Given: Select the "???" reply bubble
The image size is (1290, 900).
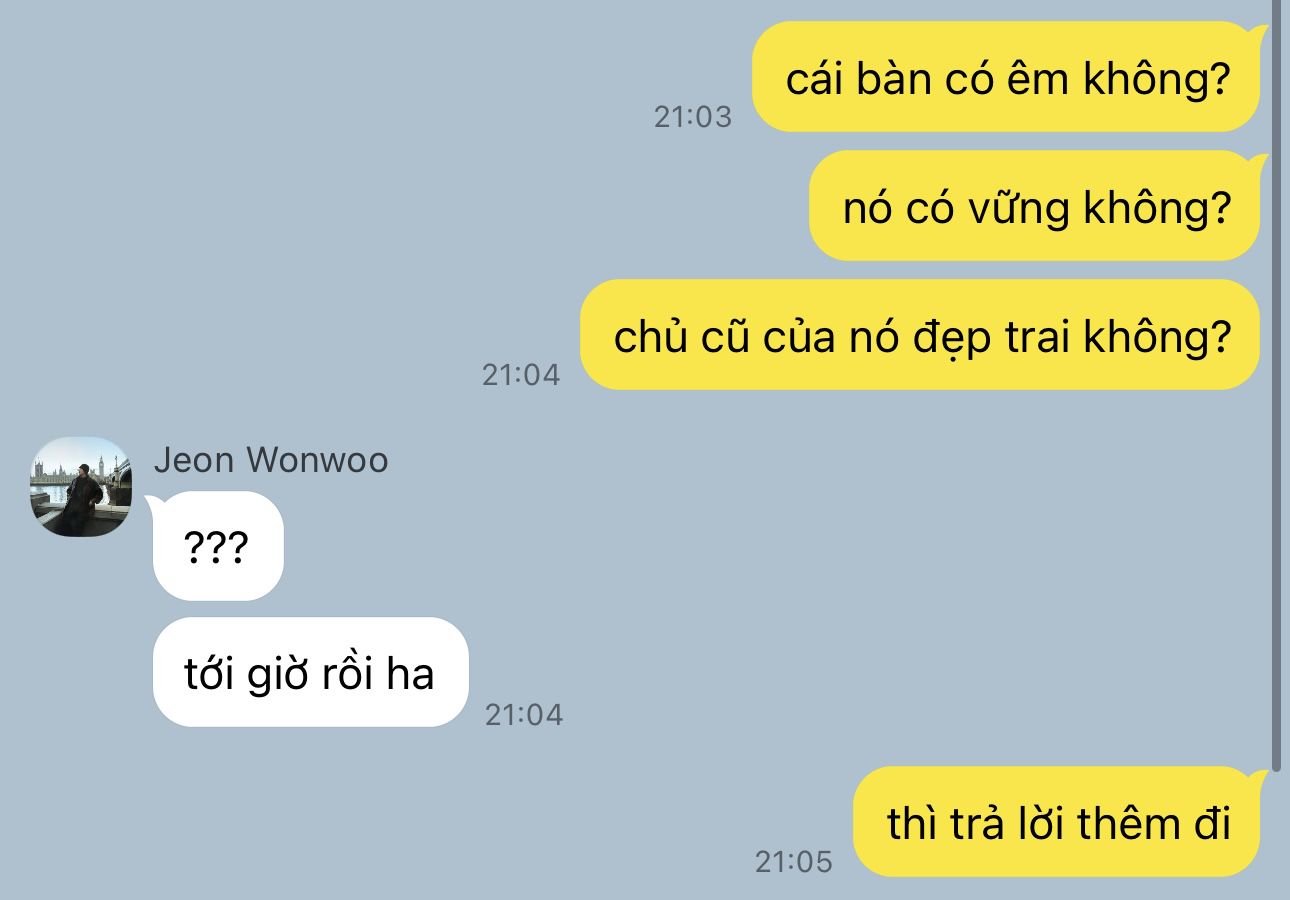Looking at the screenshot, I should tap(216, 546).
